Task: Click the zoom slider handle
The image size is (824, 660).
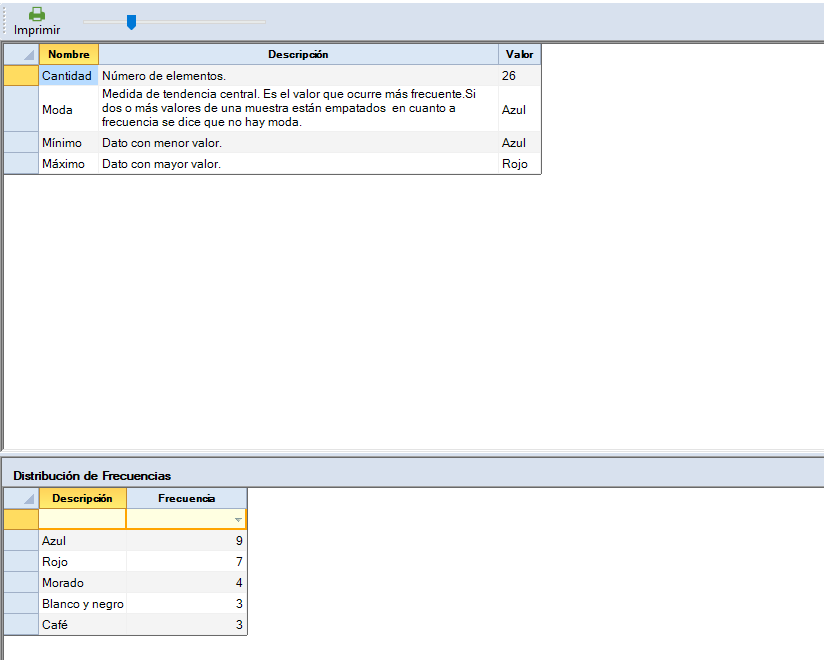Action: 131,21
